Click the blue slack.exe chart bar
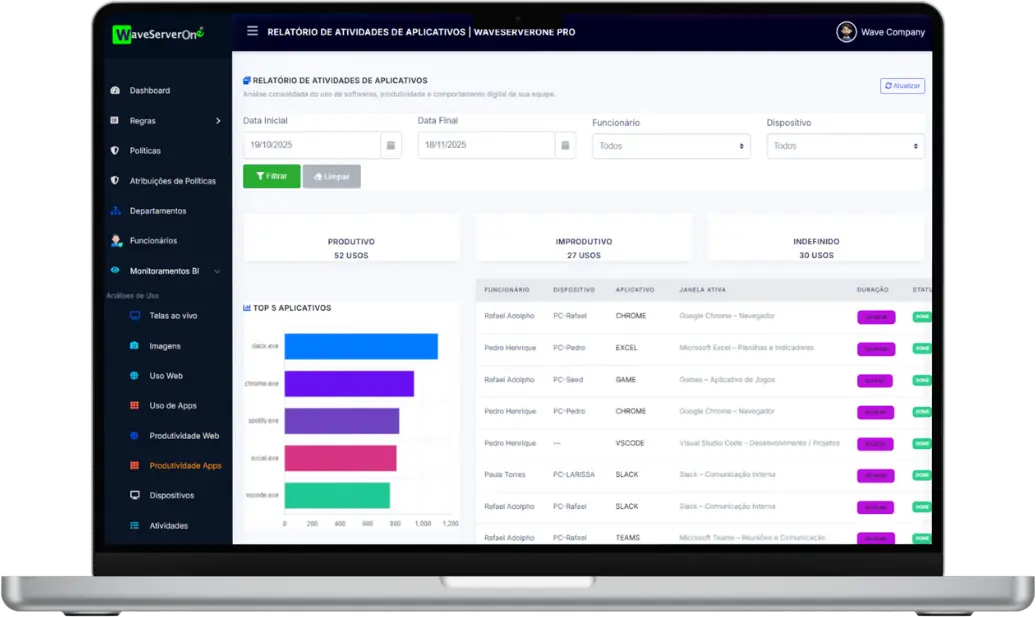 pyautogui.click(x=360, y=346)
